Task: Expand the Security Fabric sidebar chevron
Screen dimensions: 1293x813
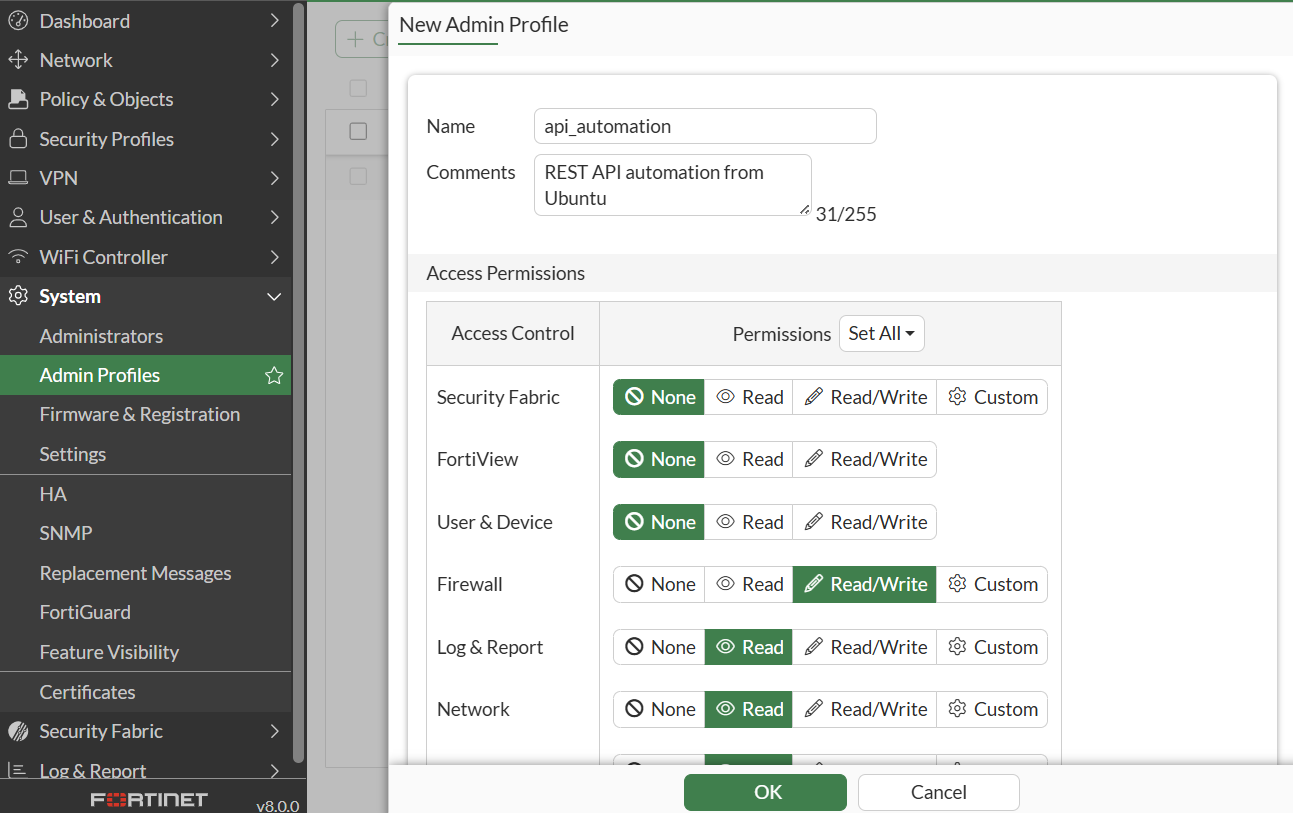Action: pos(274,731)
